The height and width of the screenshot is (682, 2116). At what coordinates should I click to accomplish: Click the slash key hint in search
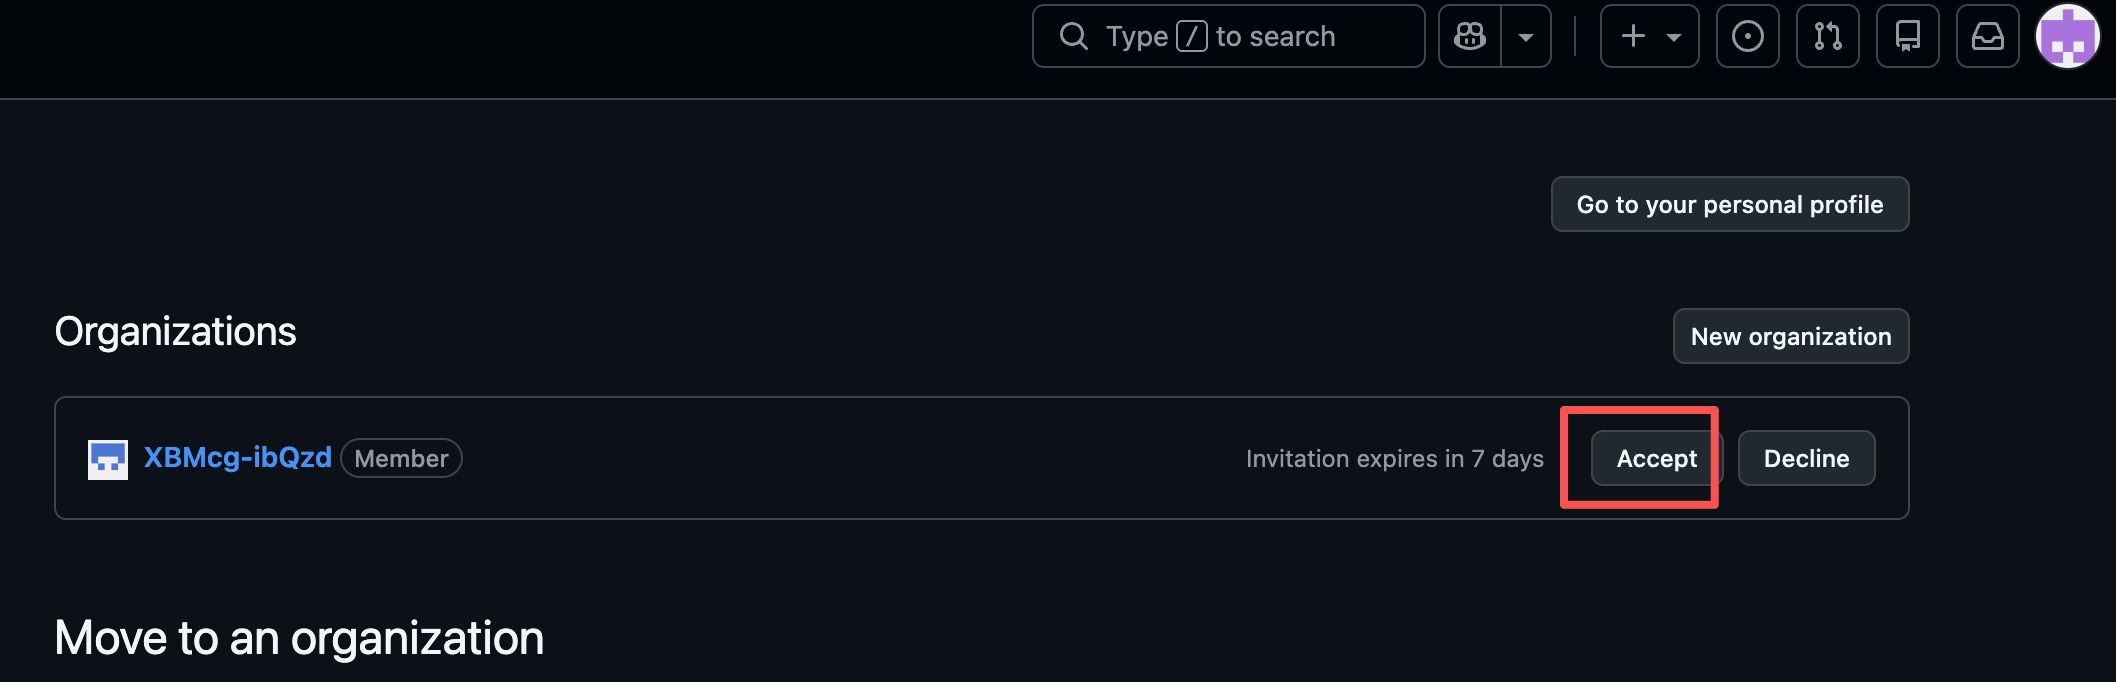pyautogui.click(x=1191, y=37)
